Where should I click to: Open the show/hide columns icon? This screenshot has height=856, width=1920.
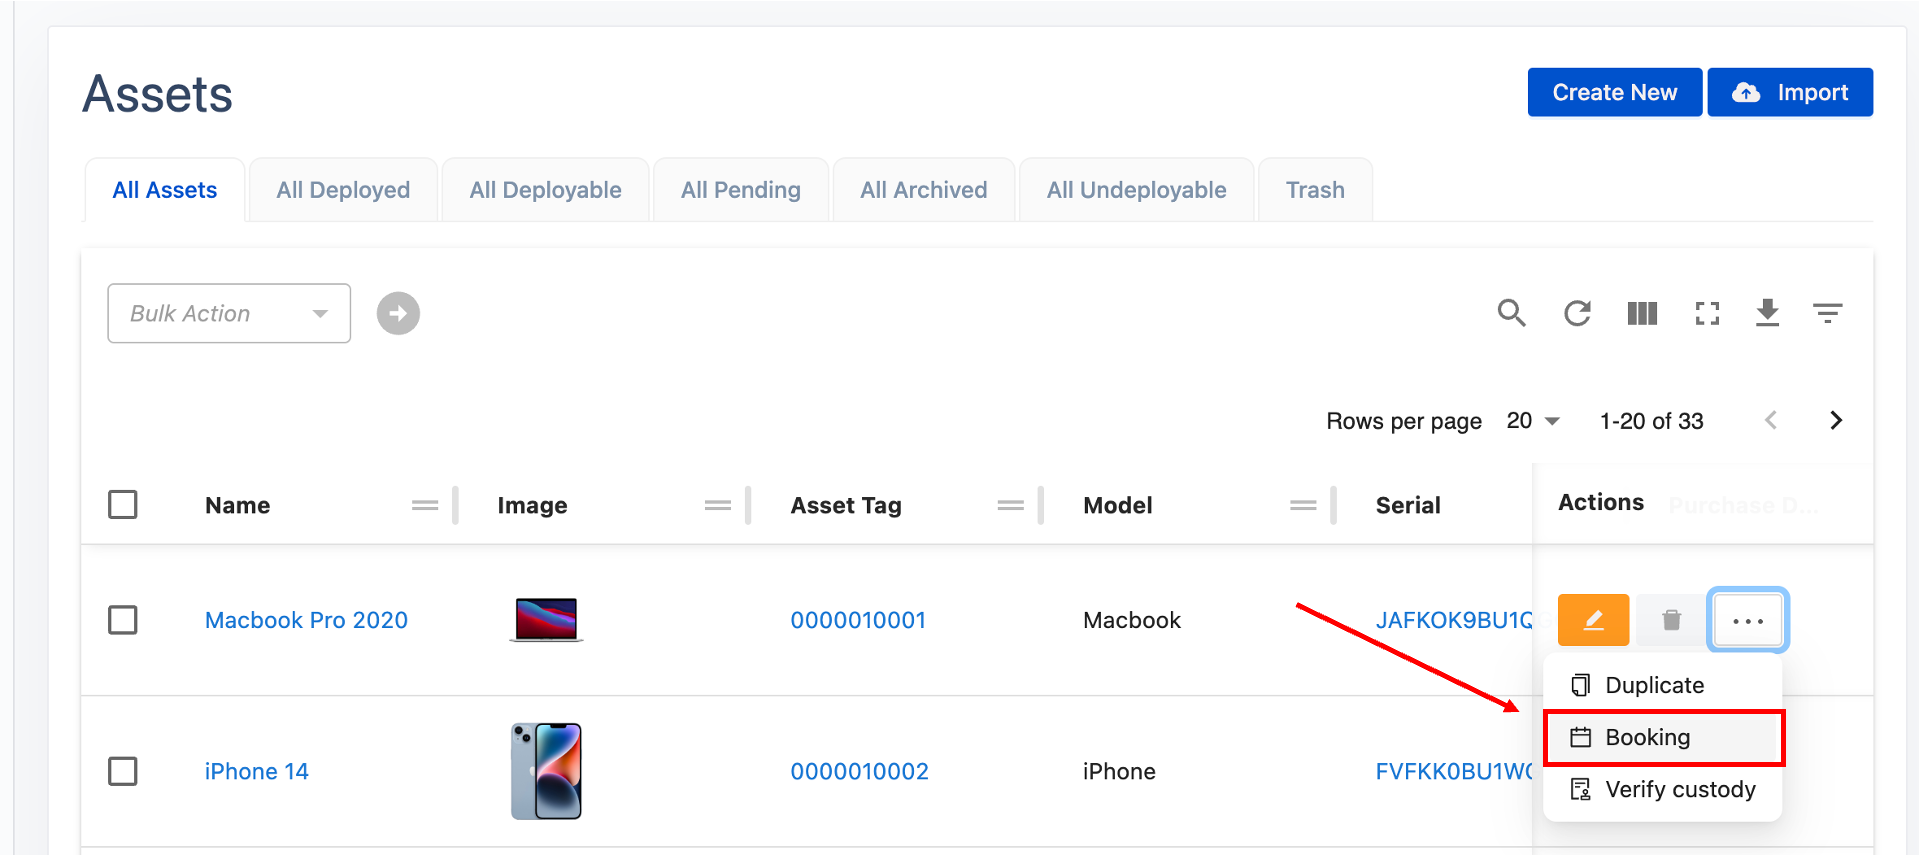tap(1642, 313)
